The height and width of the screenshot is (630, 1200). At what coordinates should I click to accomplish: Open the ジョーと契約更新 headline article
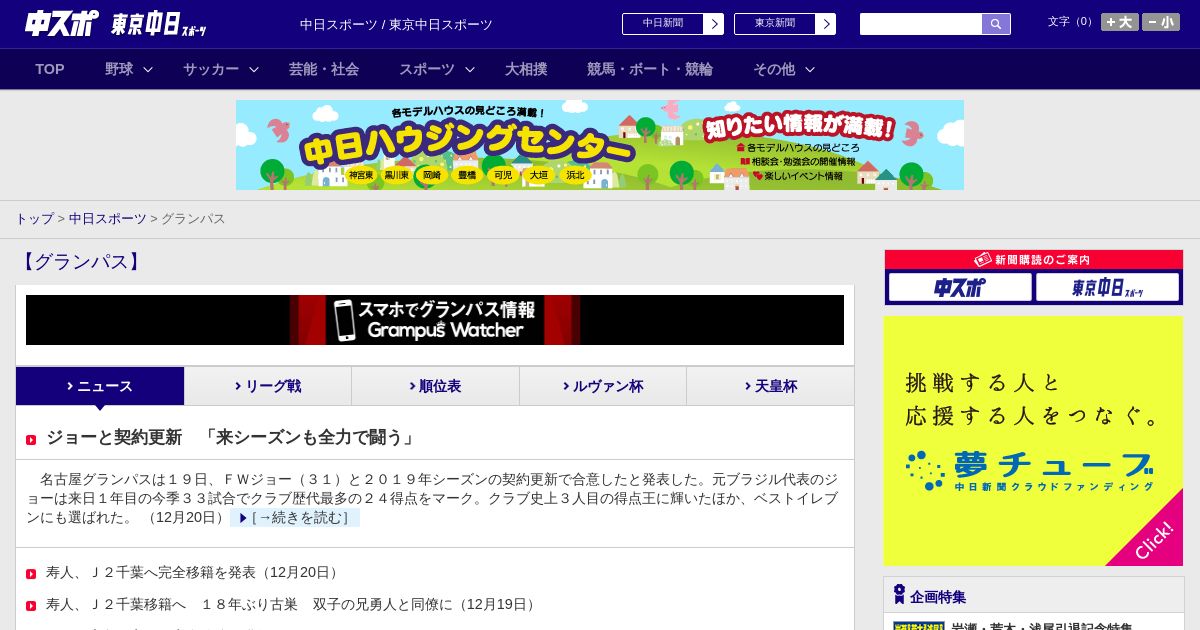point(232,437)
